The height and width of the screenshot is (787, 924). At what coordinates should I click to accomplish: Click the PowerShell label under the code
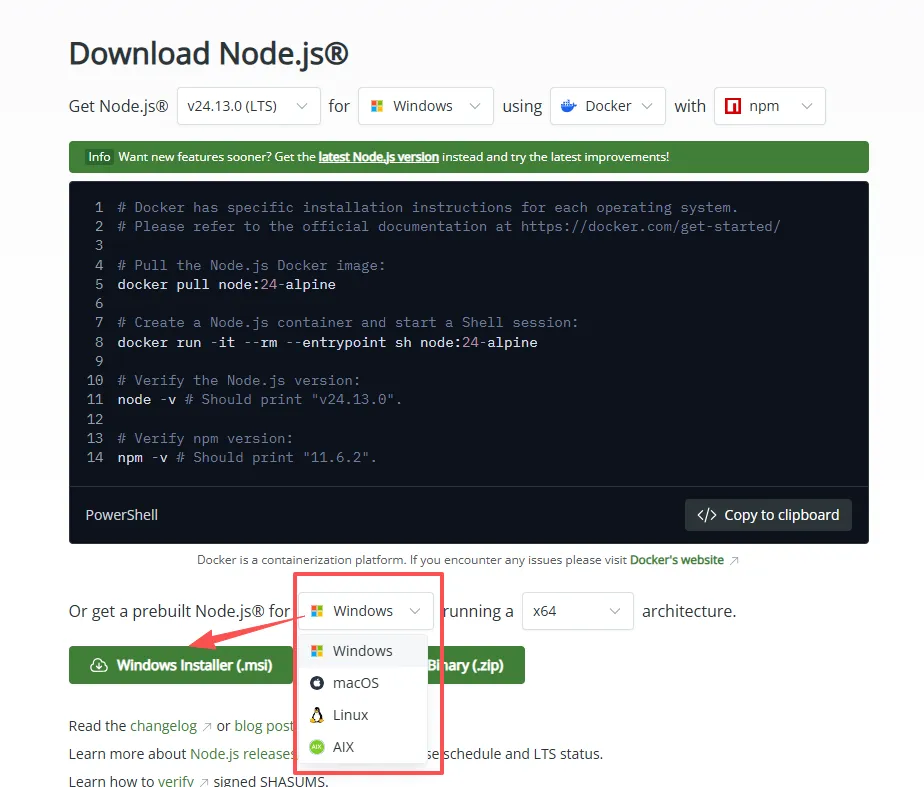(x=121, y=515)
